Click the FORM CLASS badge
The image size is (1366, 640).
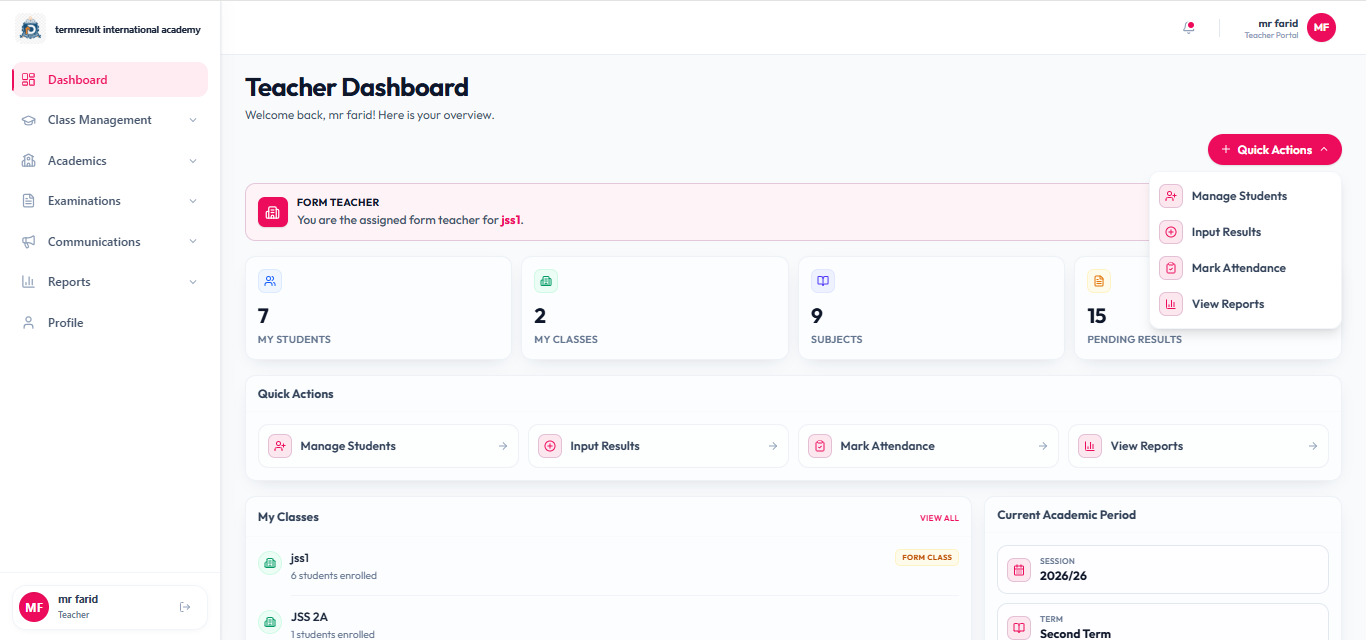pos(927,557)
